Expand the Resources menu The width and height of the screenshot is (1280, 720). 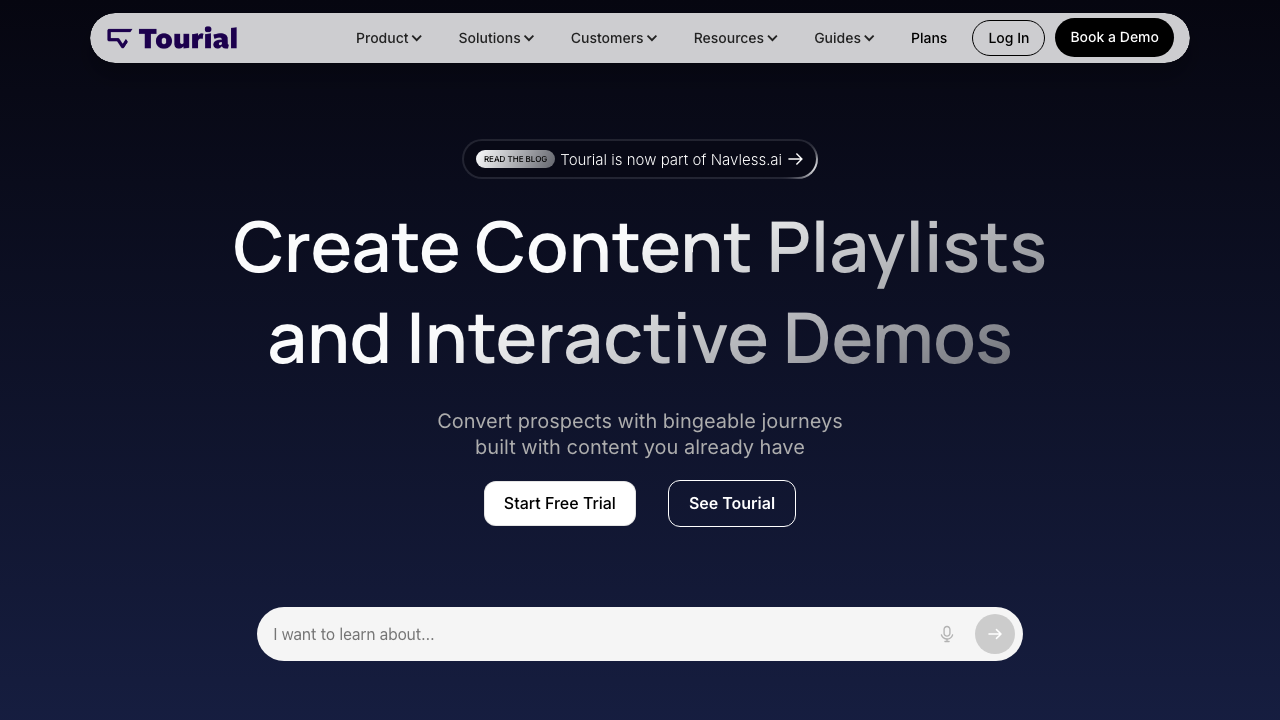735,38
